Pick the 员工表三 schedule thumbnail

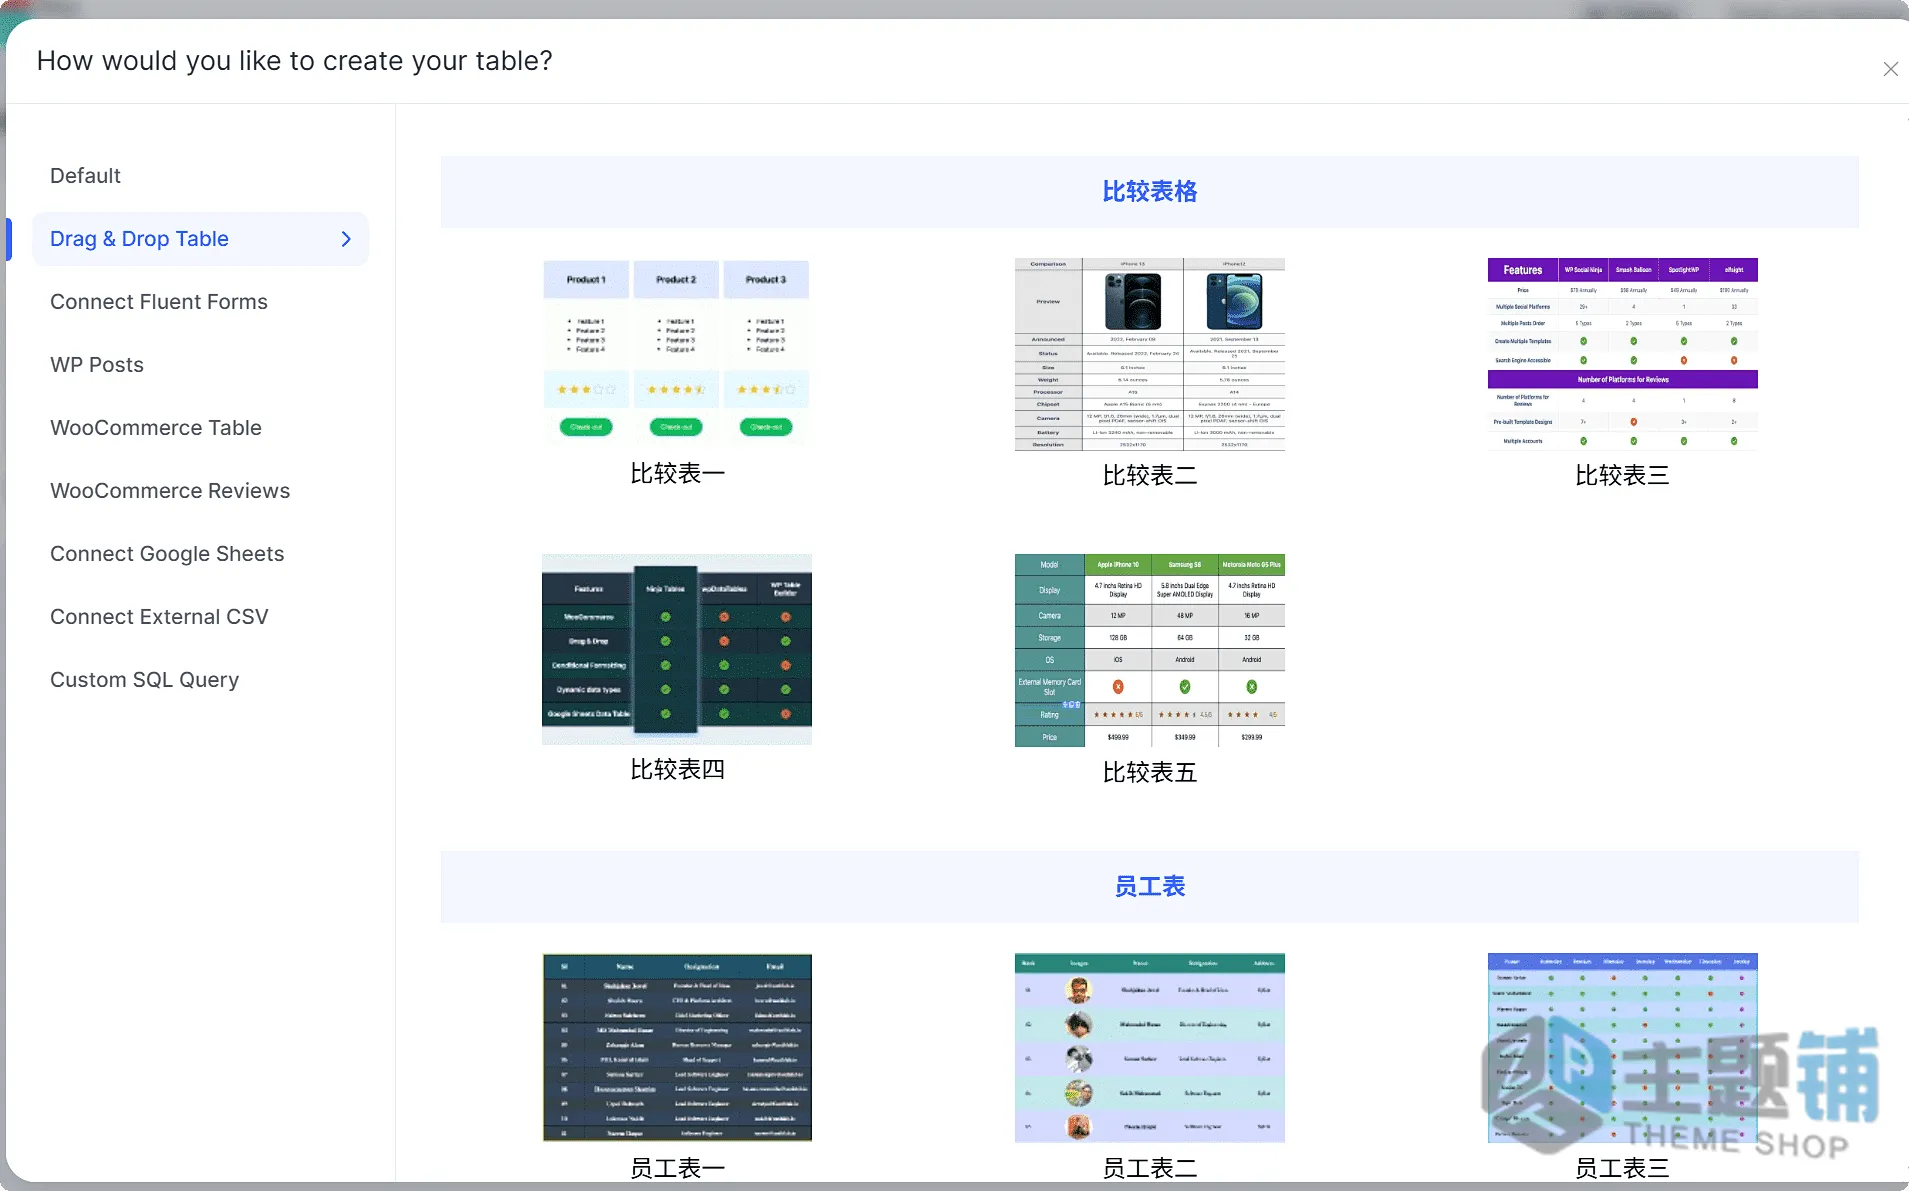pyautogui.click(x=1622, y=1047)
